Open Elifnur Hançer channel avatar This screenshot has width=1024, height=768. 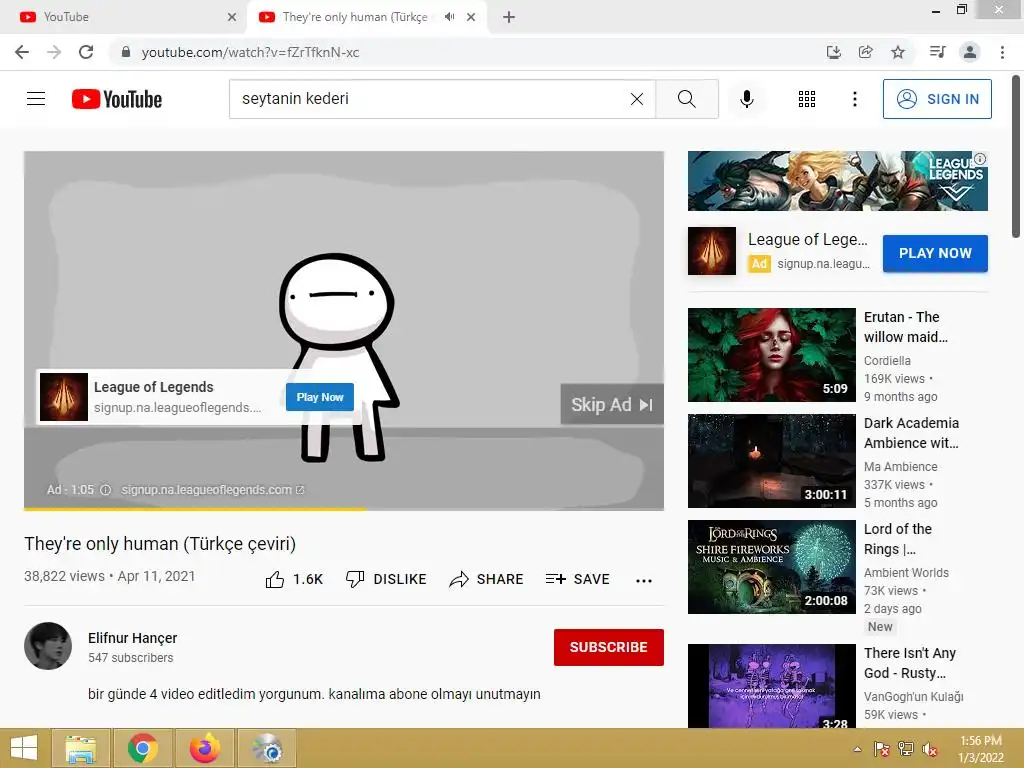point(48,646)
